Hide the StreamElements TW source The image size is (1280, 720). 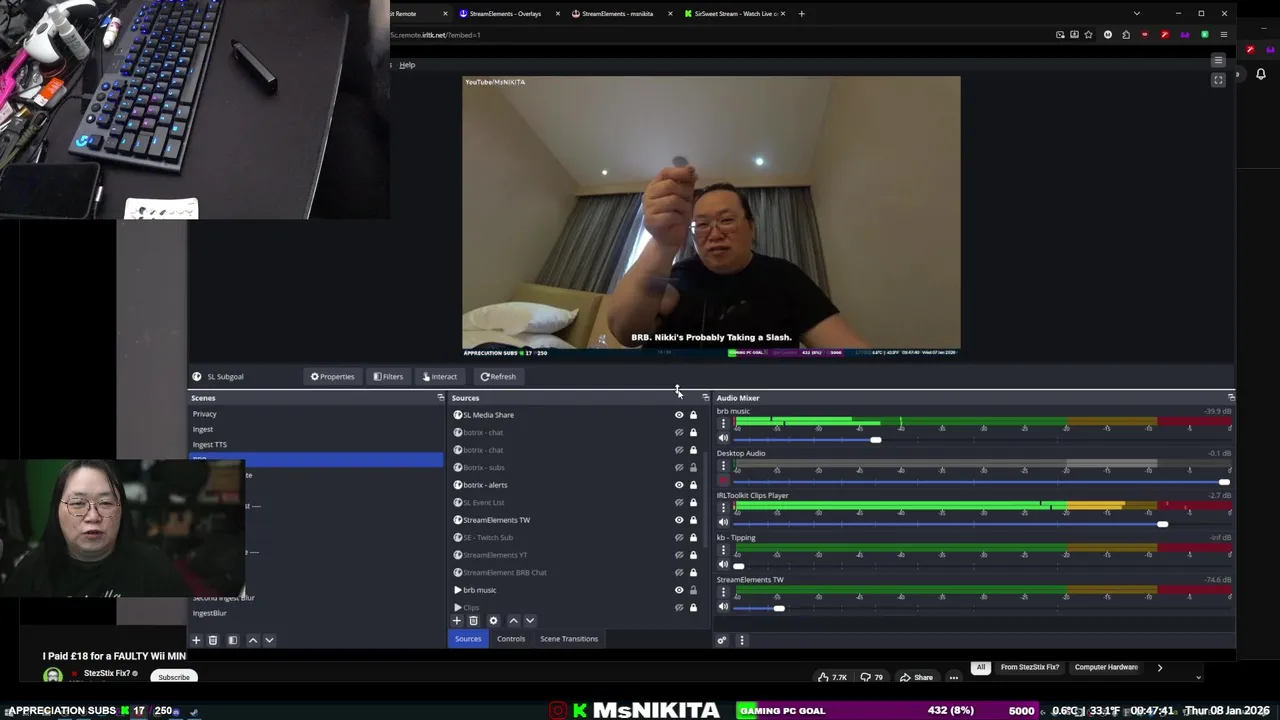(x=679, y=520)
